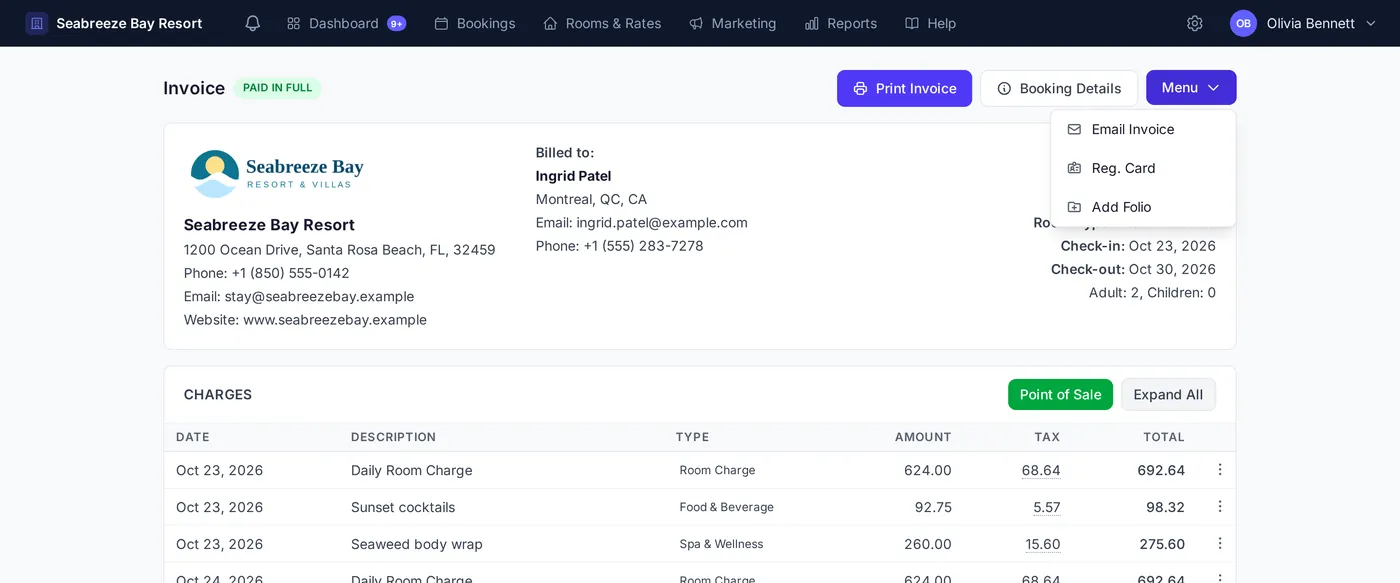This screenshot has height=583, width=1400.
Task: Click the Food & Beverage type cell
Action: 727,507
